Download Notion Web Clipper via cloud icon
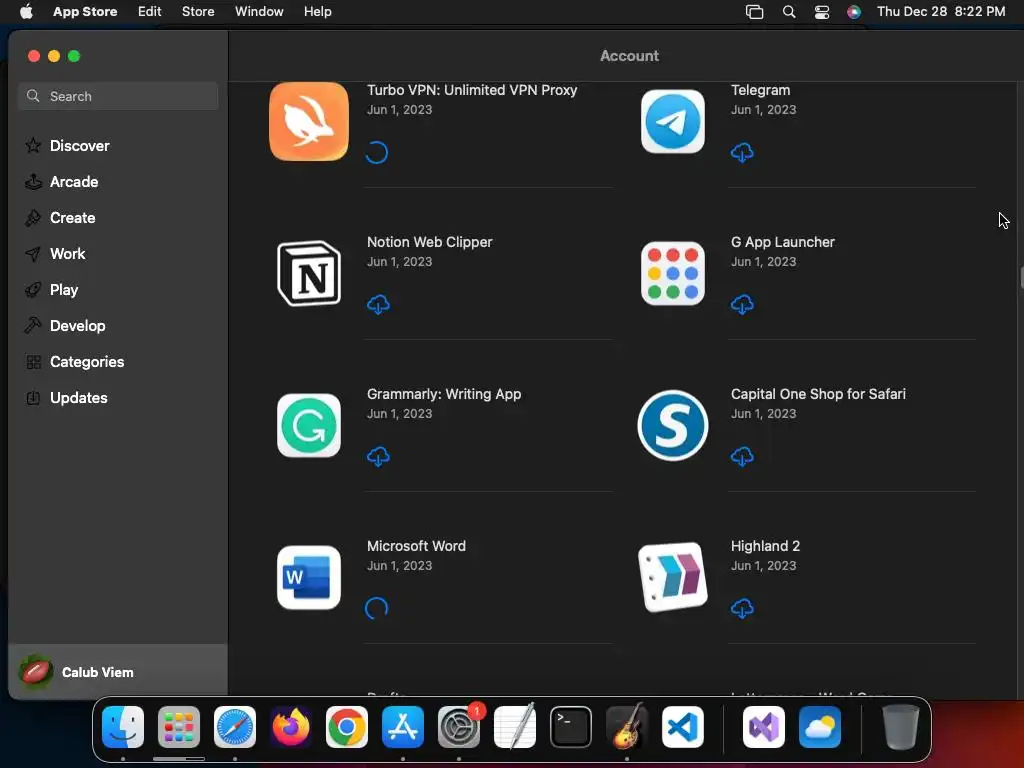The height and width of the screenshot is (768, 1024). tap(378, 305)
